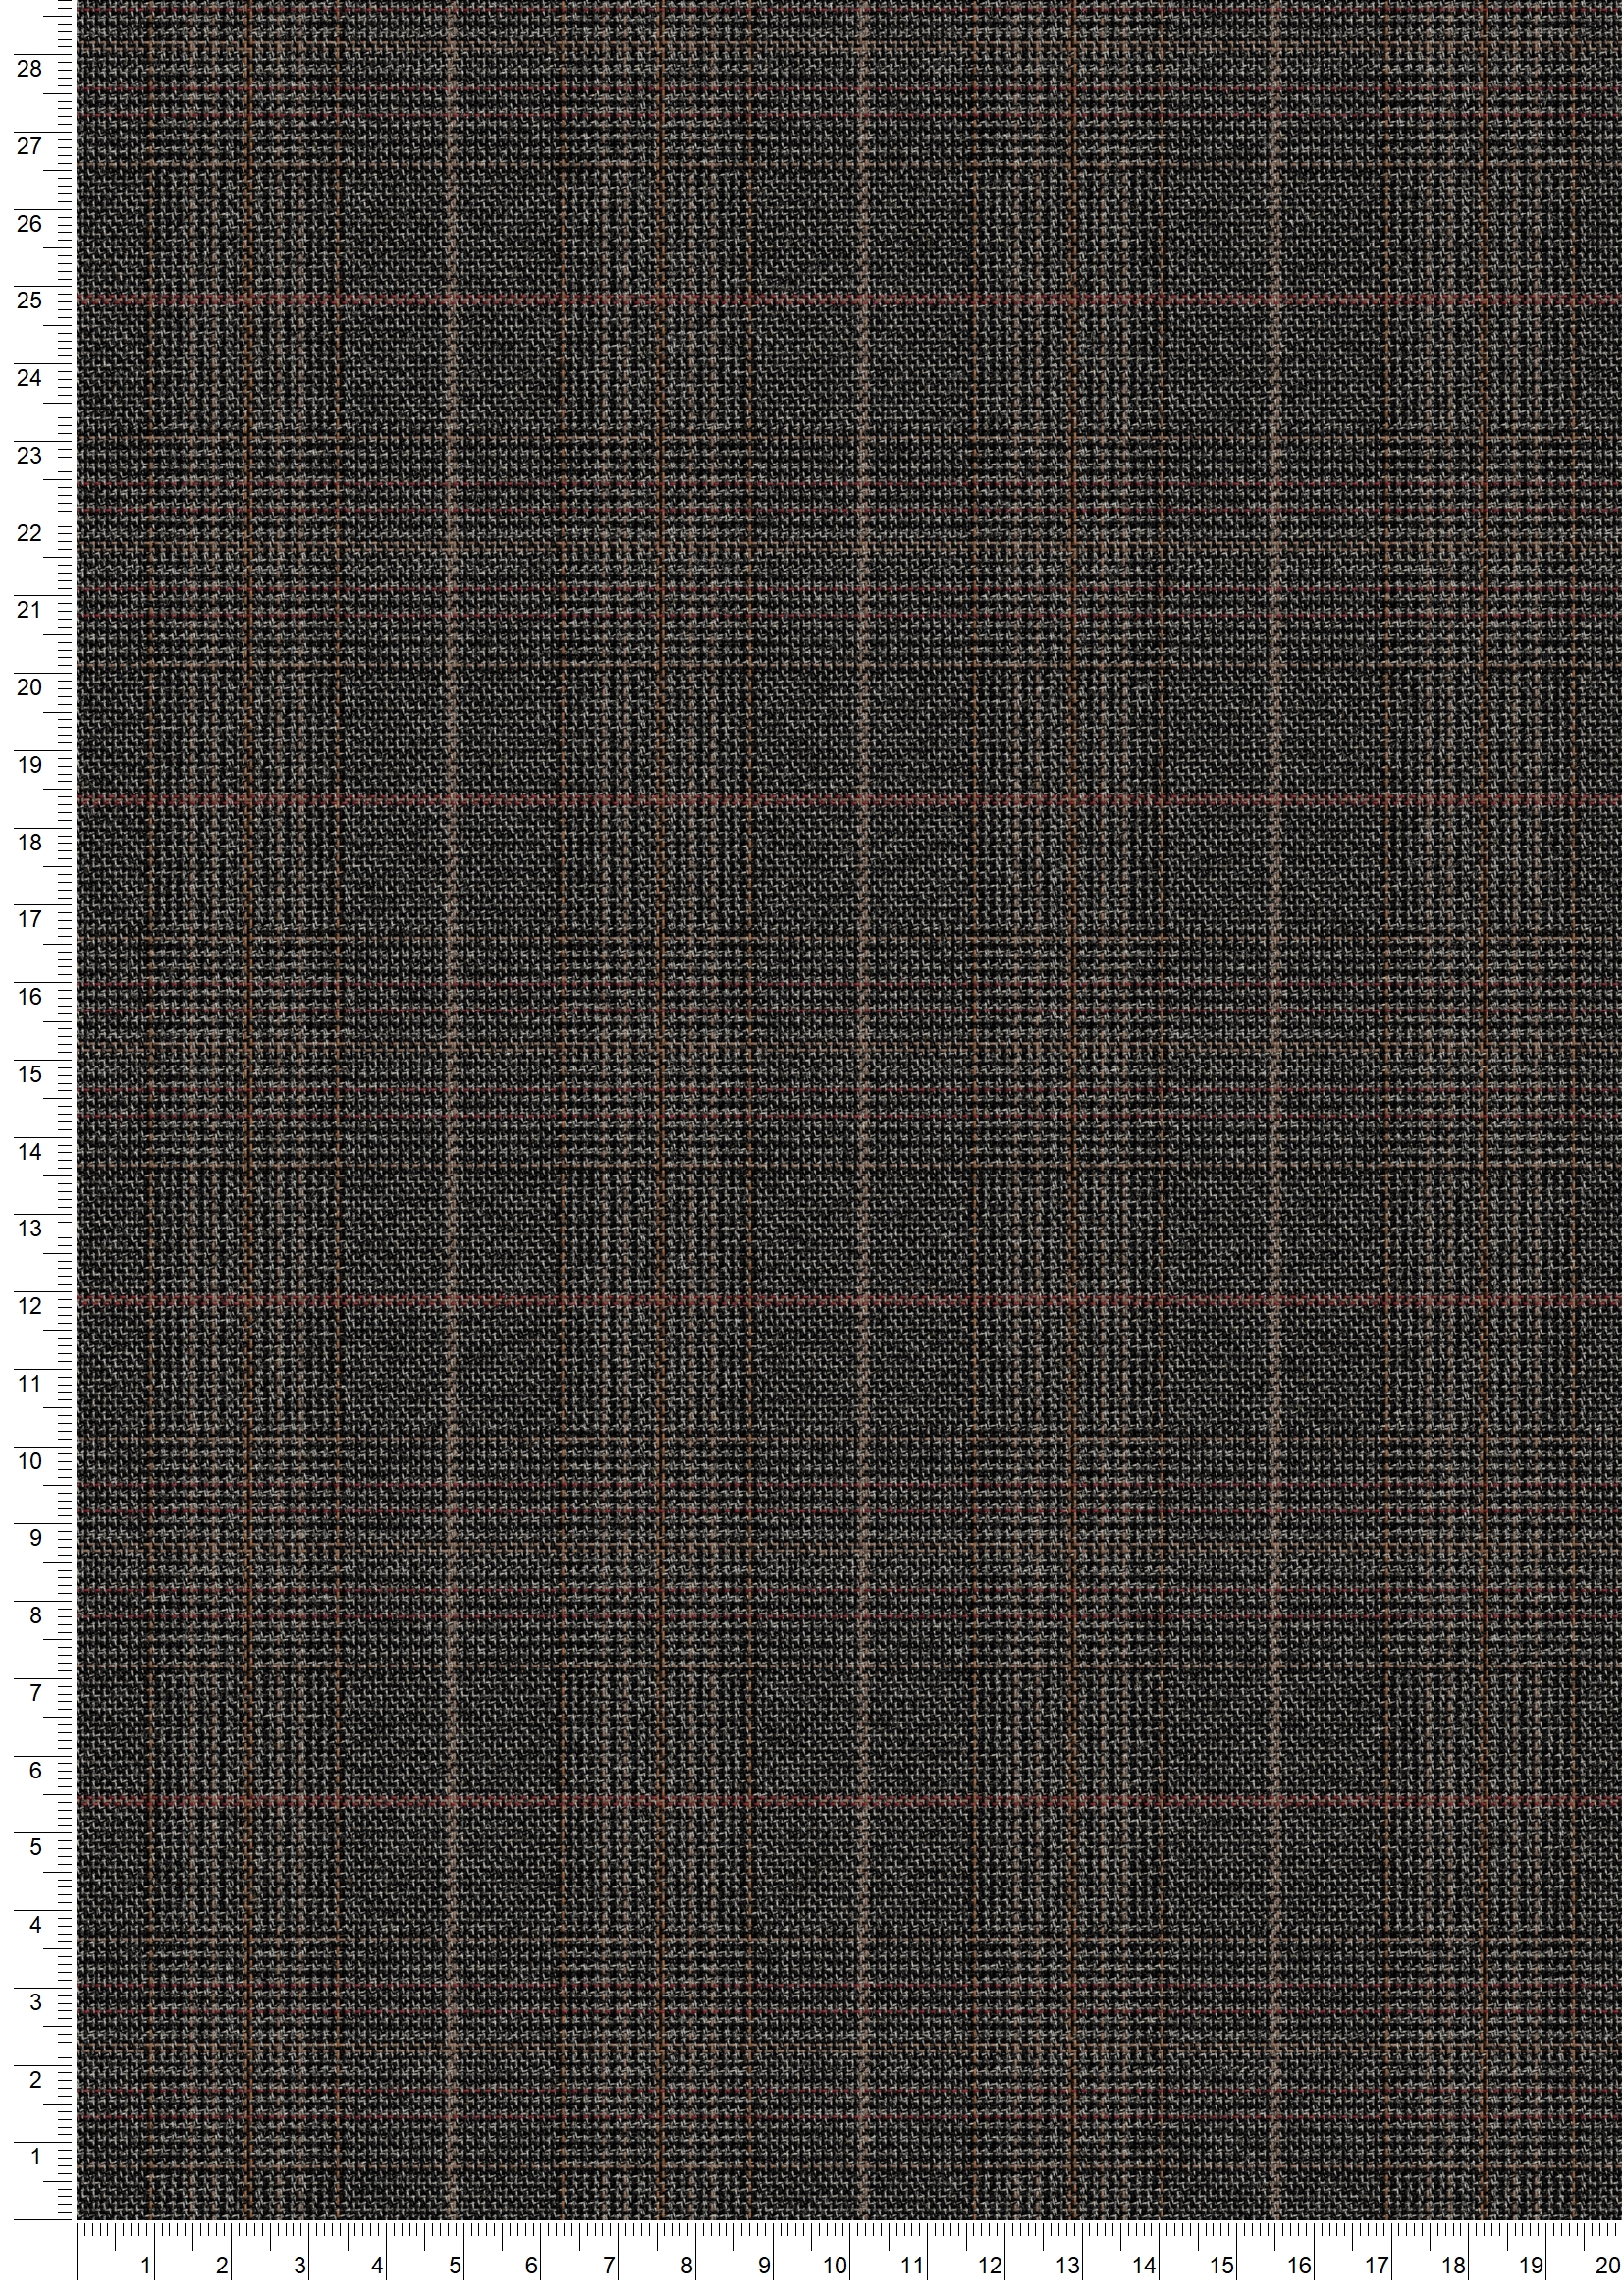Select the 4 label on the horizontal ruler
Screen dimensions: 1623x2296
click(x=377, y=2267)
